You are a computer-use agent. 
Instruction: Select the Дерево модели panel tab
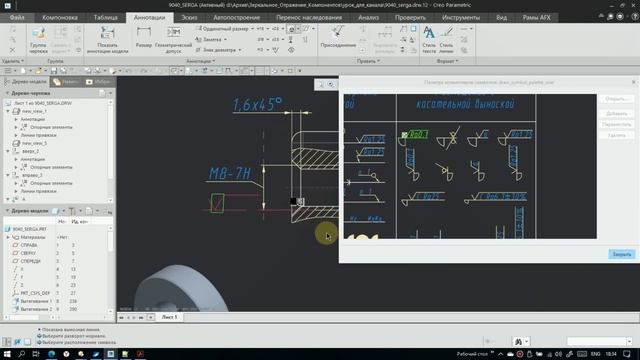[x=26, y=82]
